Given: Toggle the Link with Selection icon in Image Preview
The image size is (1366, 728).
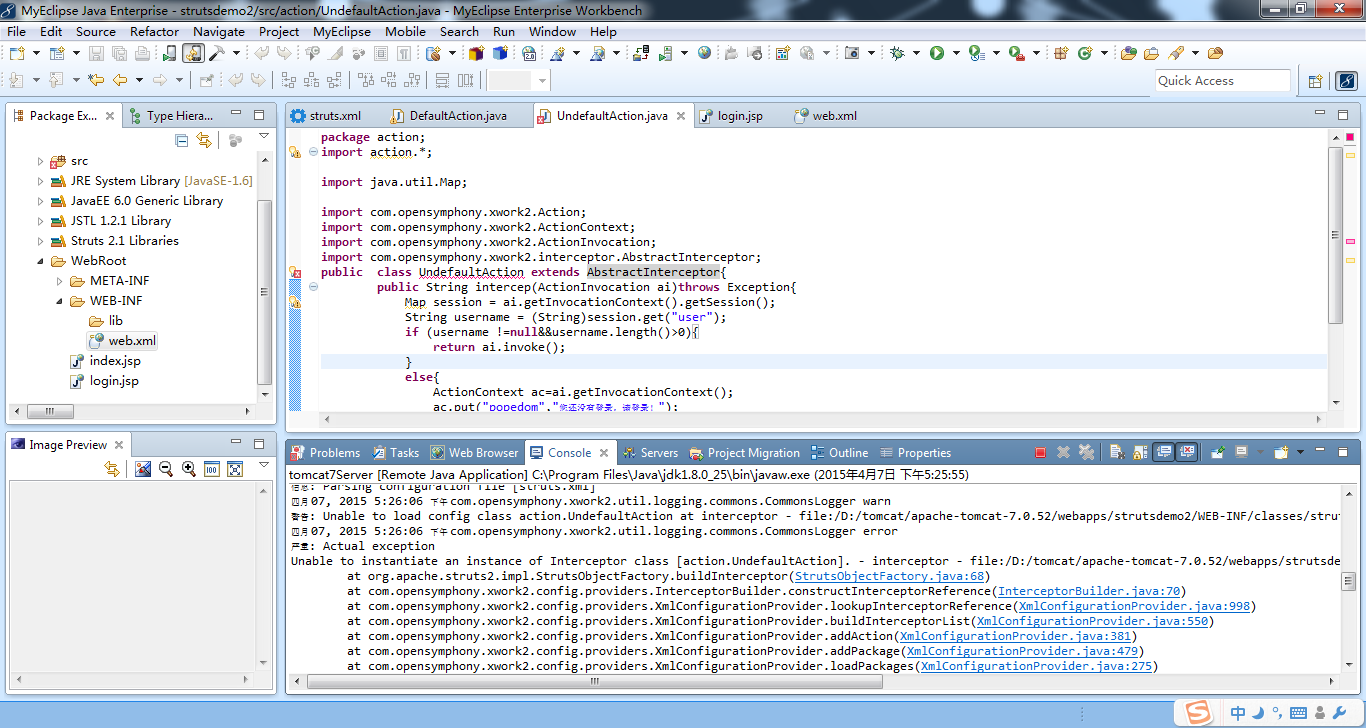Looking at the screenshot, I should 113,469.
